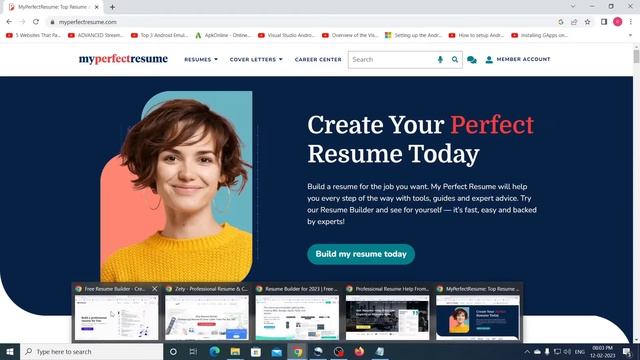Open the 'Setting up the Andr...' bookmark
Screen dimensions: 640x360
coord(413,36)
